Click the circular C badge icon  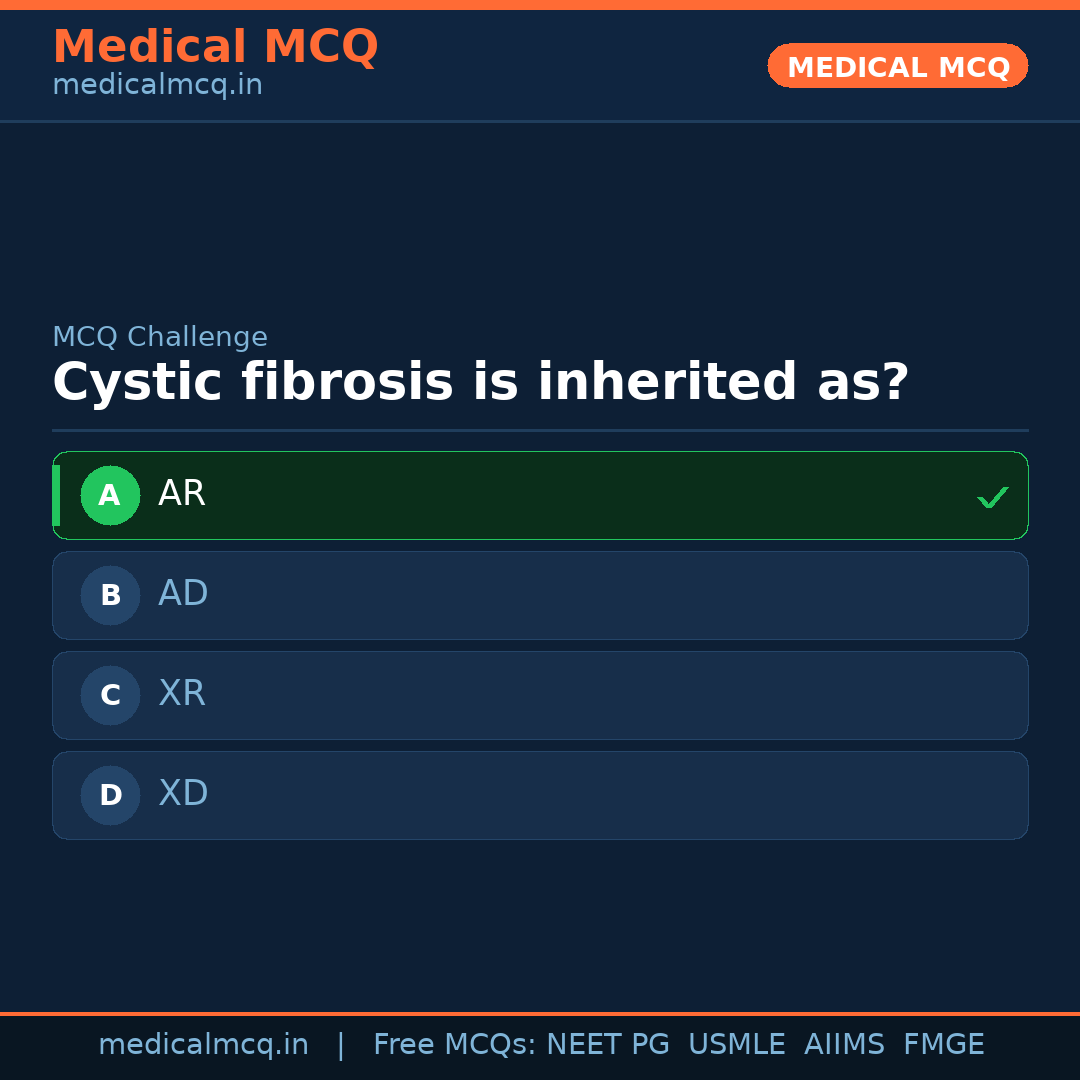pos(110,695)
